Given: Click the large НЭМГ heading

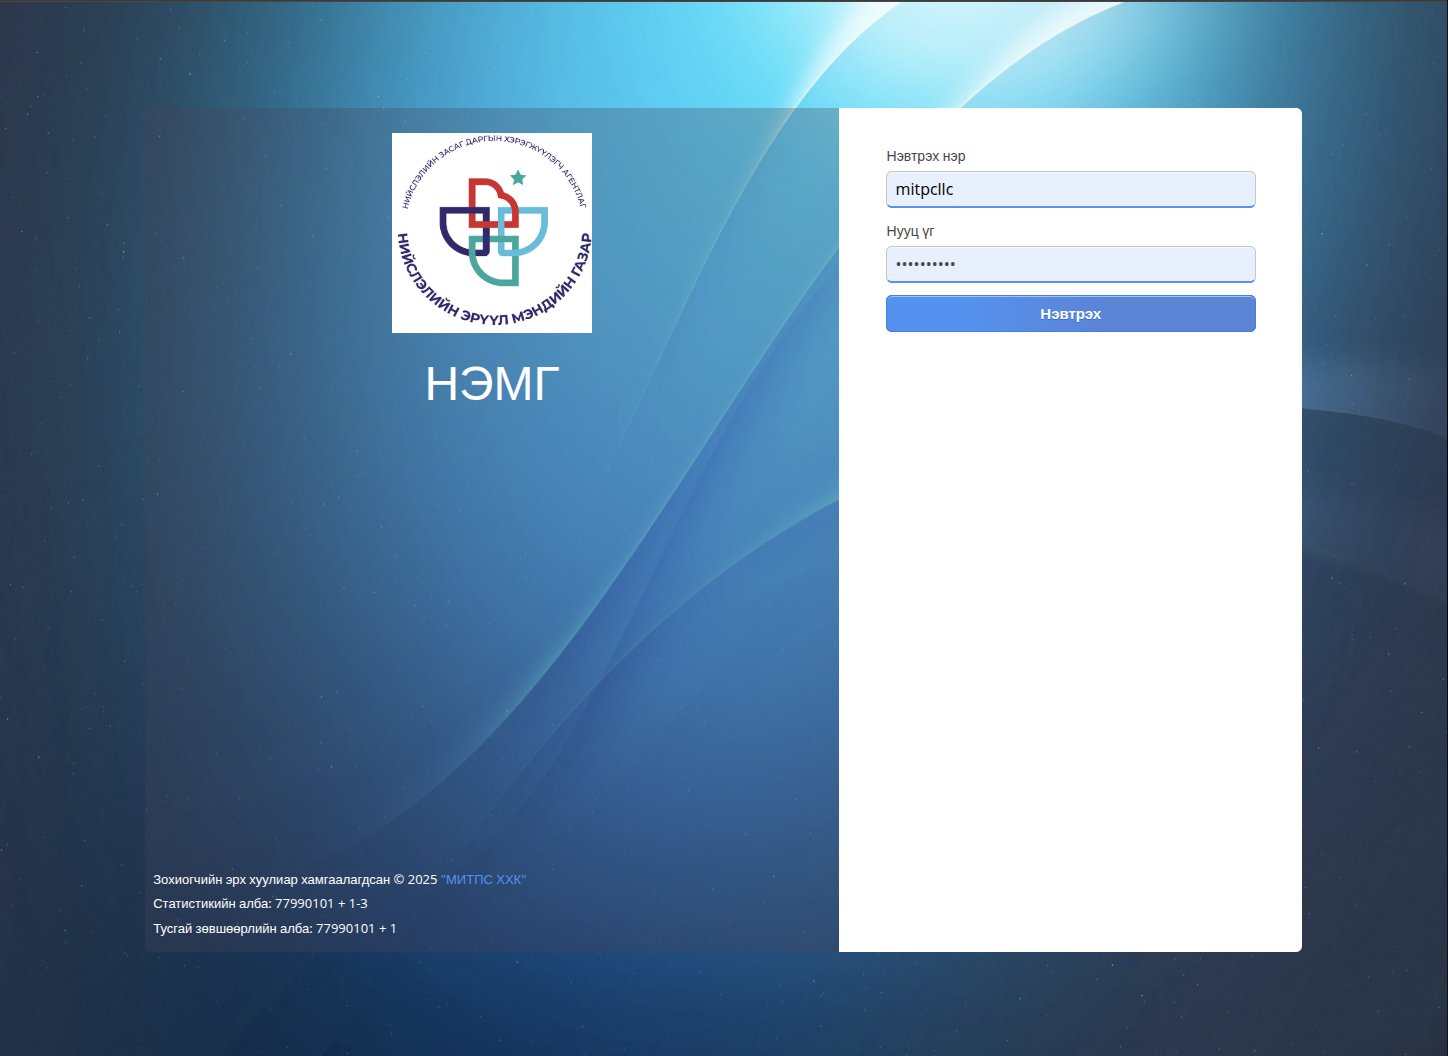Looking at the screenshot, I should (492, 384).
